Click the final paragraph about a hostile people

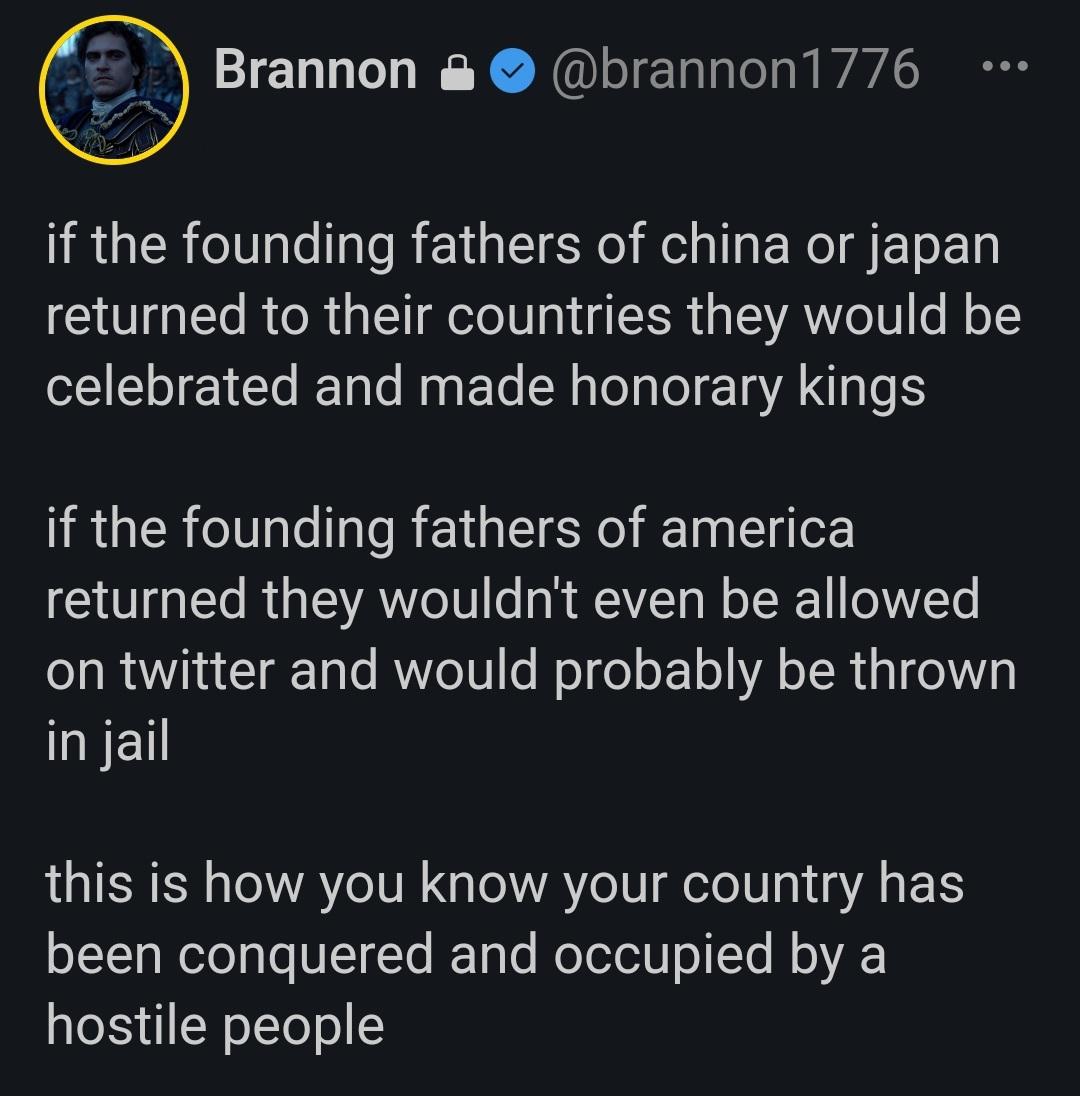point(500,955)
